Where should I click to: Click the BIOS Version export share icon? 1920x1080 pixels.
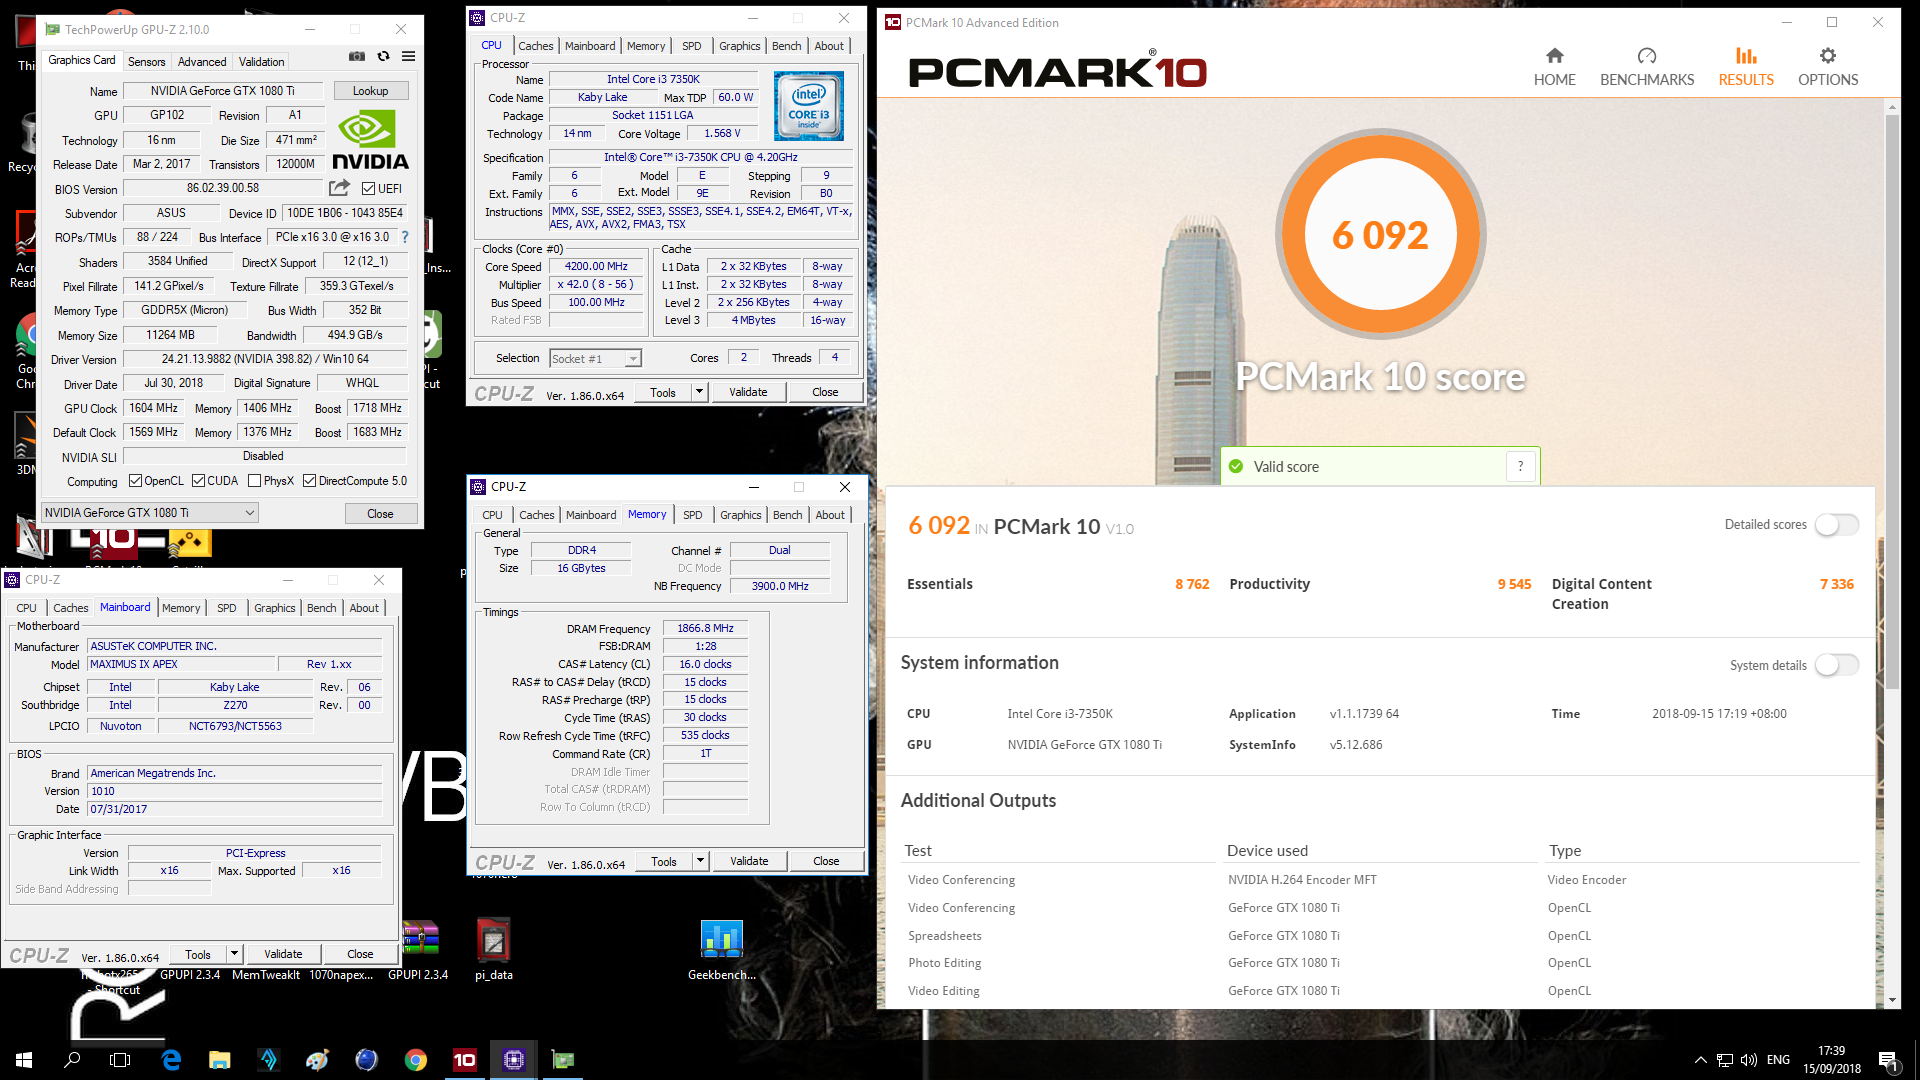point(339,188)
